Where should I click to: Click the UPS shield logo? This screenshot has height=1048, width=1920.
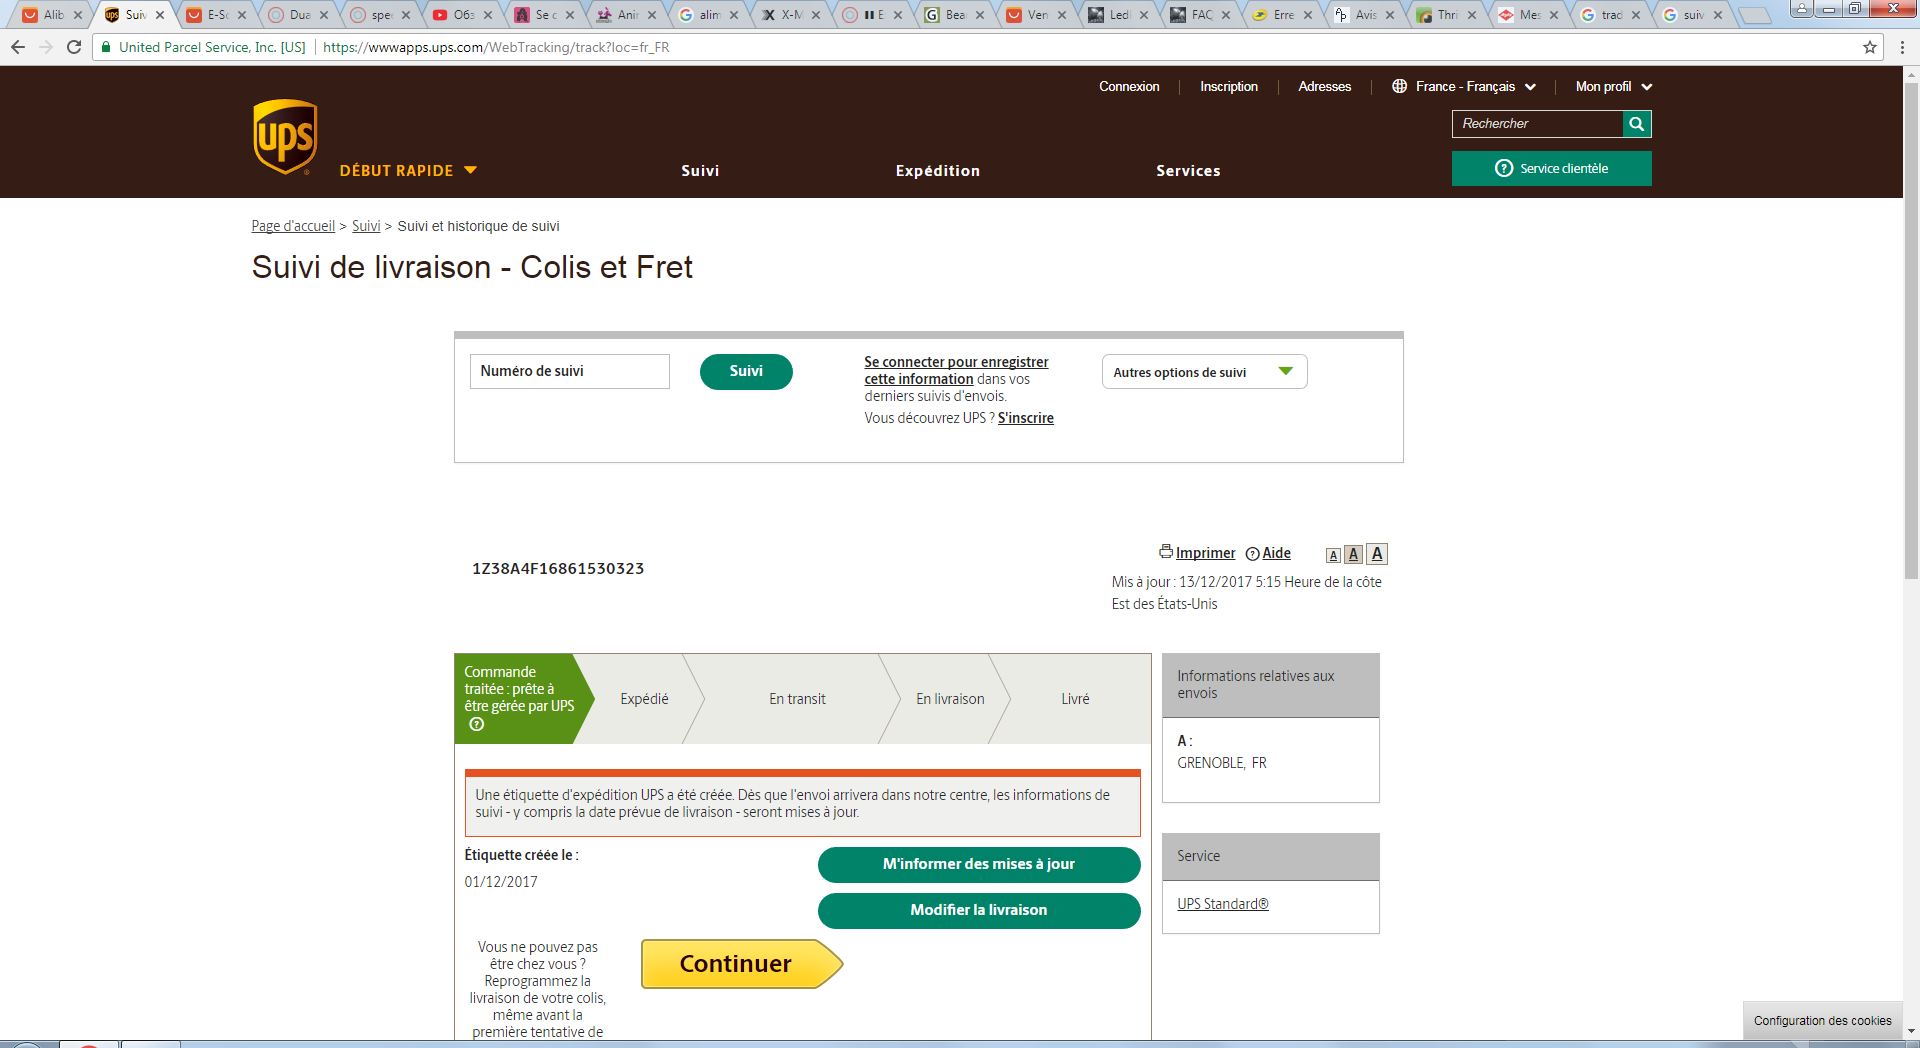285,137
